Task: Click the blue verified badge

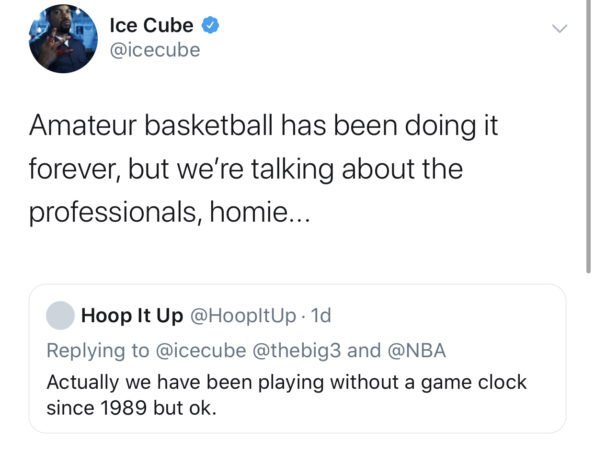Action: tap(210, 25)
